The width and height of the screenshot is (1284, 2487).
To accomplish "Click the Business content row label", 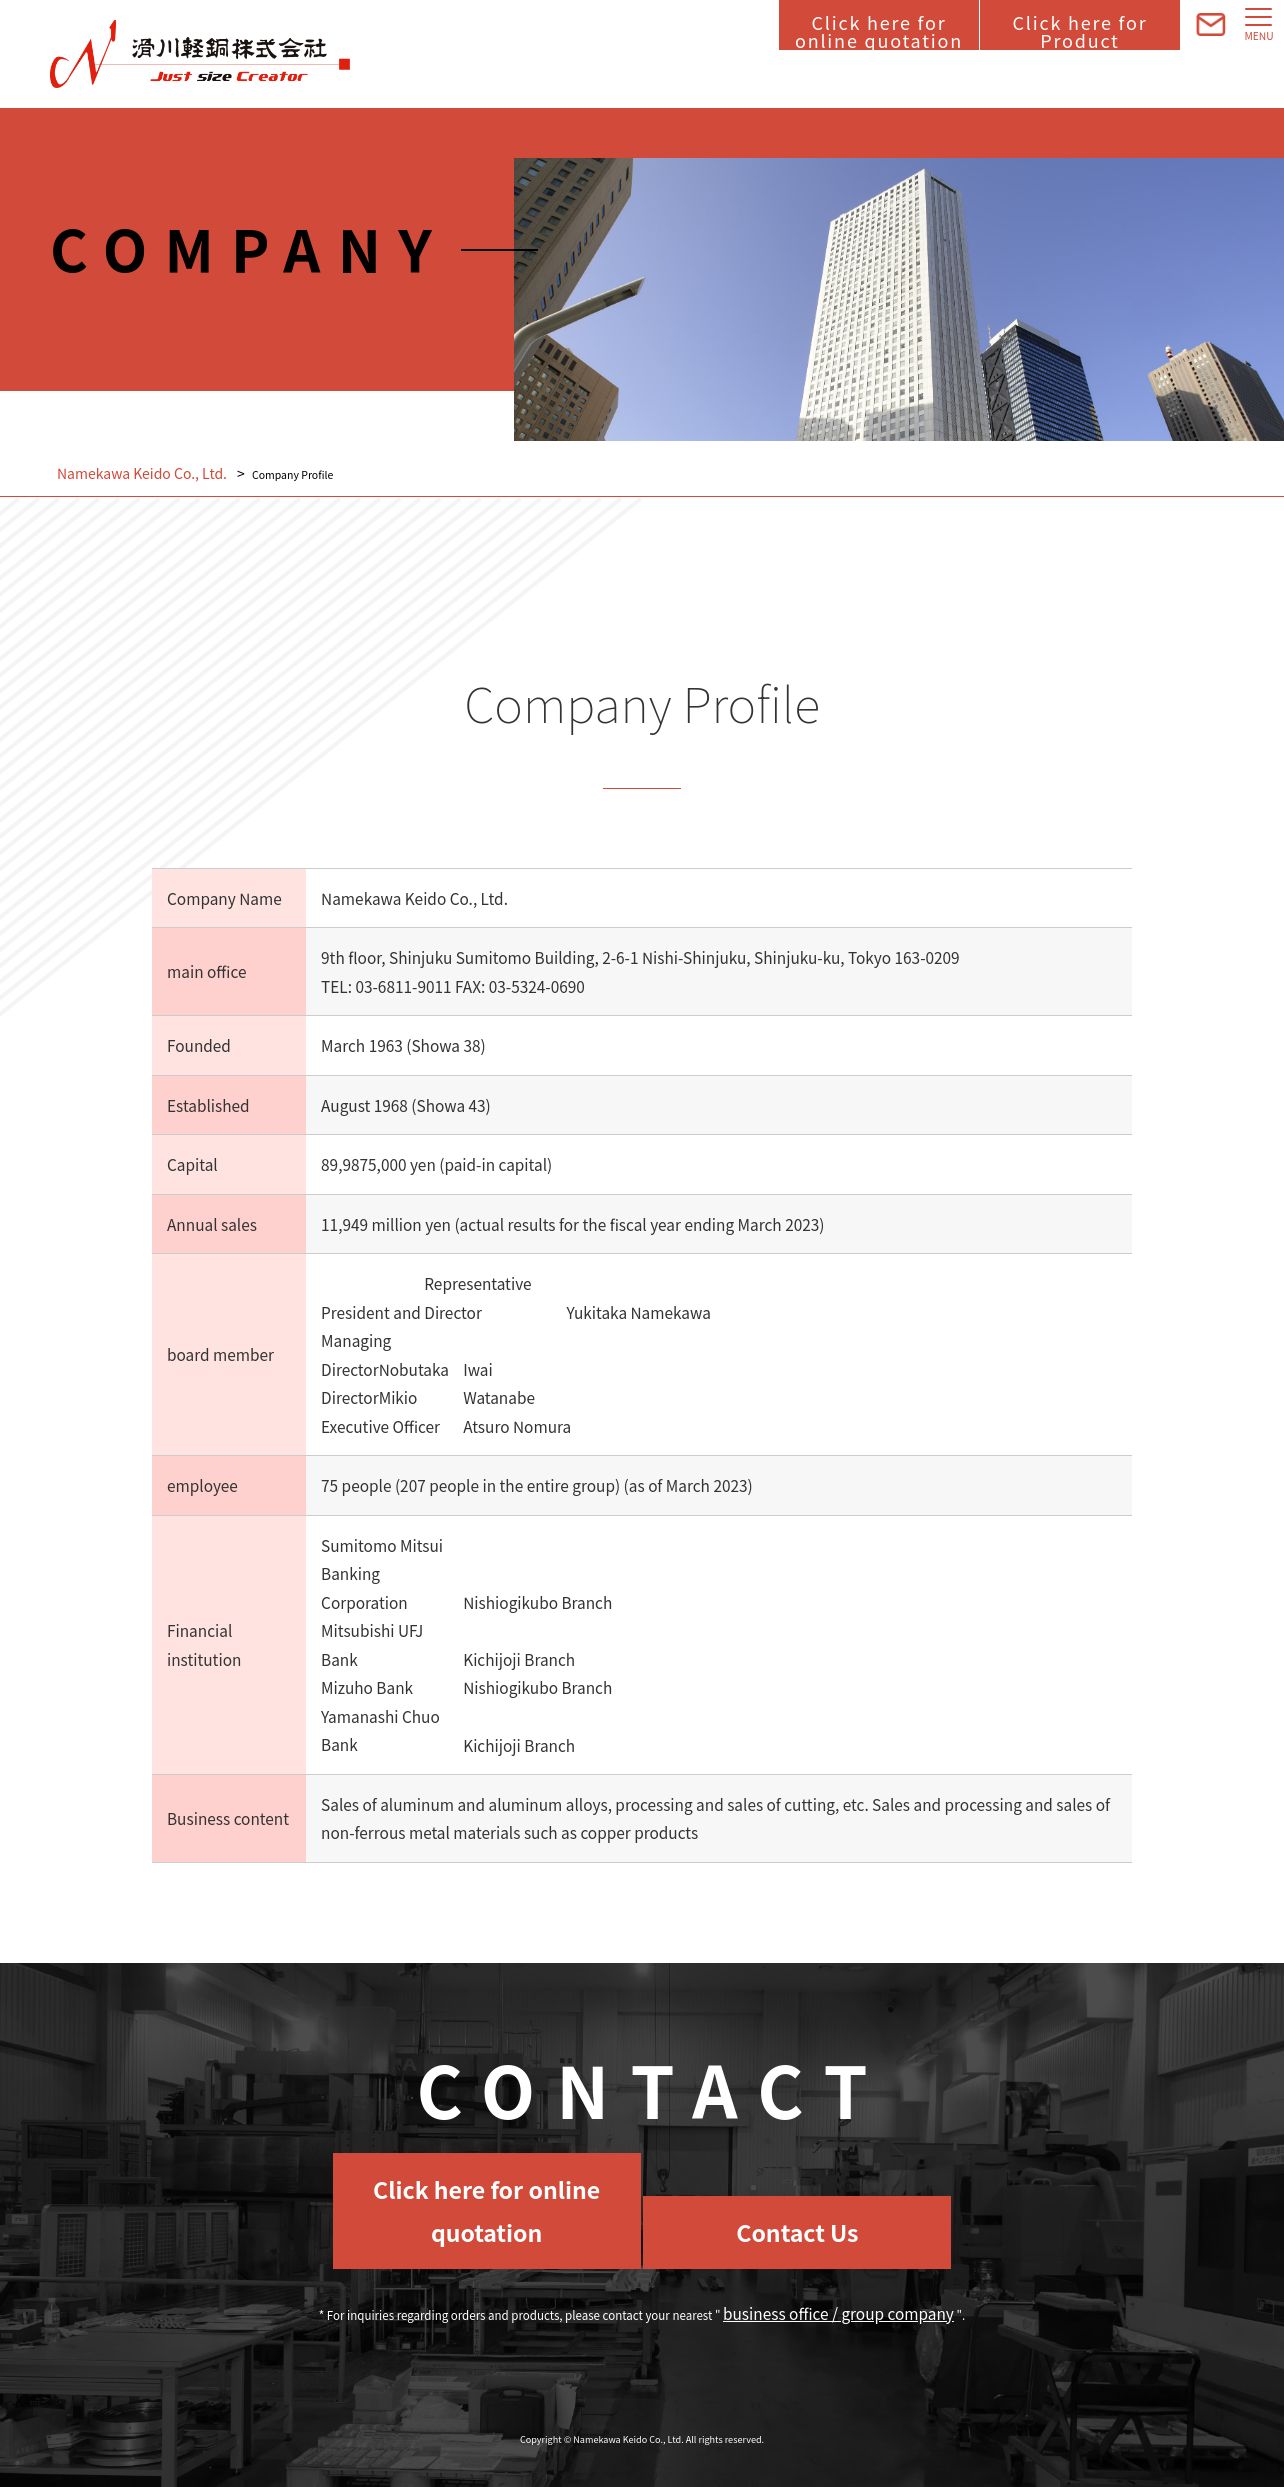I will tap(228, 1819).
